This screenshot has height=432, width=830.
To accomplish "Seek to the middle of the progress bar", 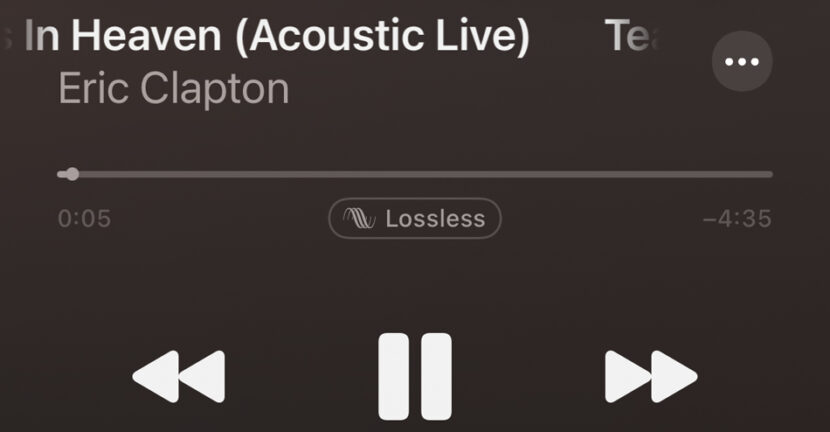I will (x=415, y=174).
